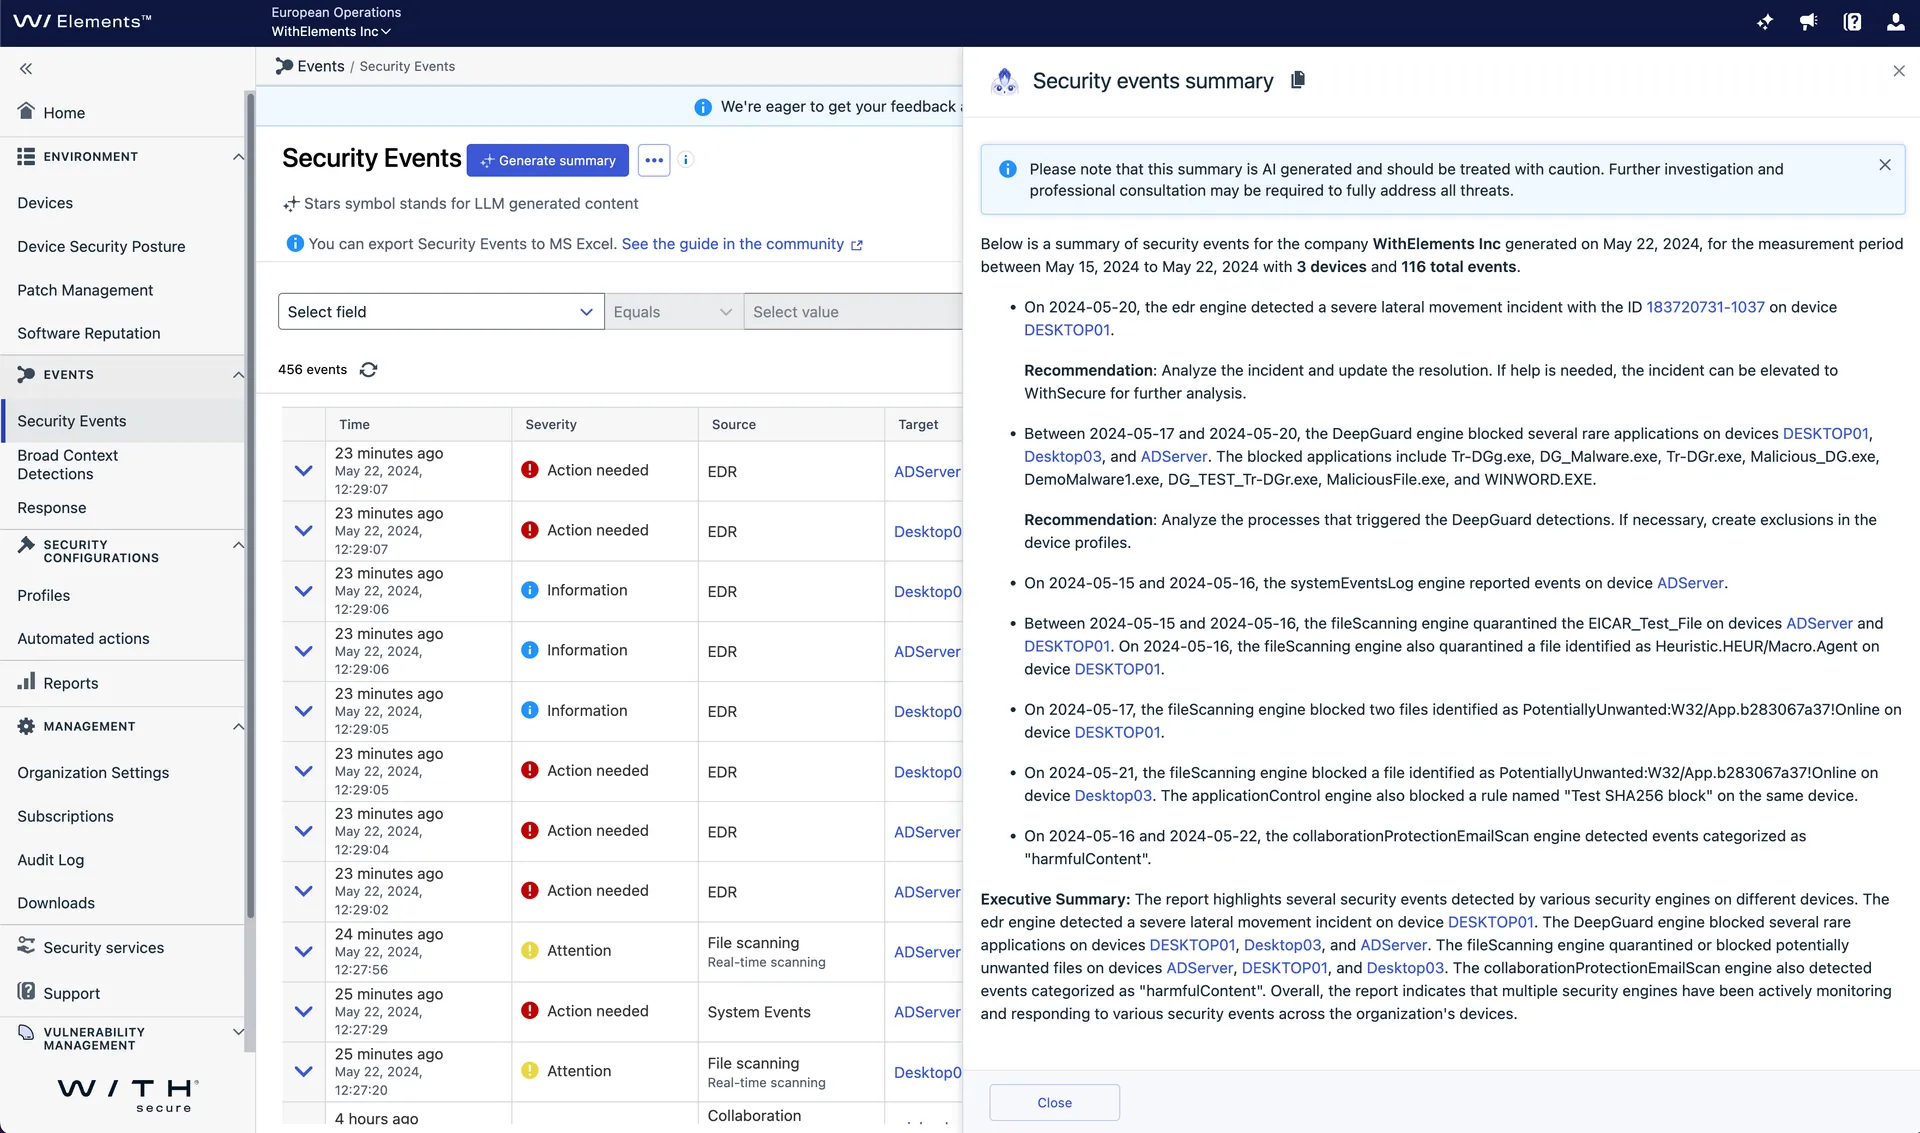Collapse sidebar with double chevron icon
The image size is (1920, 1133).
point(26,69)
